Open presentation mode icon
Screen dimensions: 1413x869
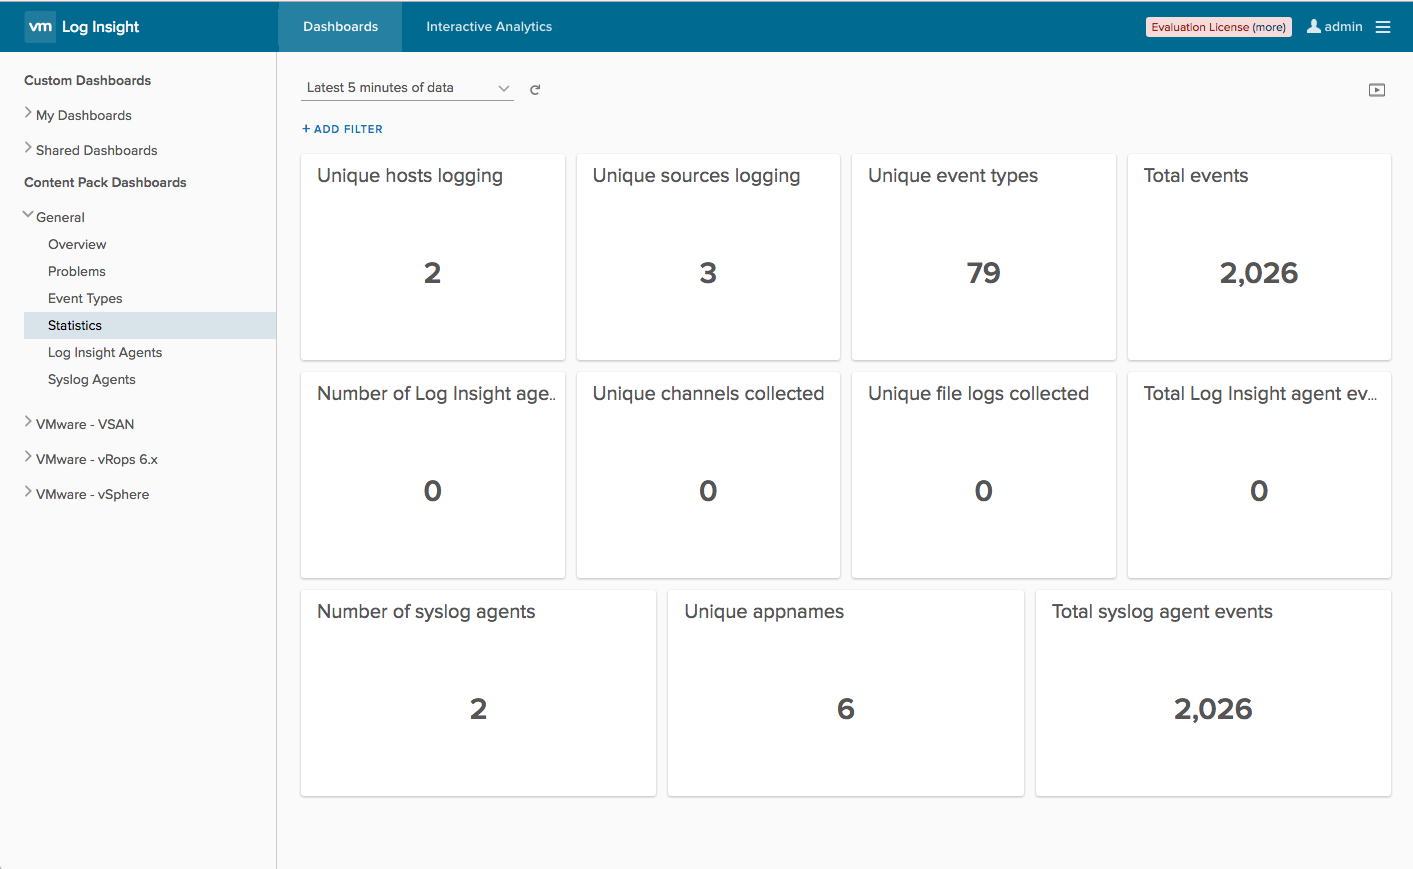1377,90
